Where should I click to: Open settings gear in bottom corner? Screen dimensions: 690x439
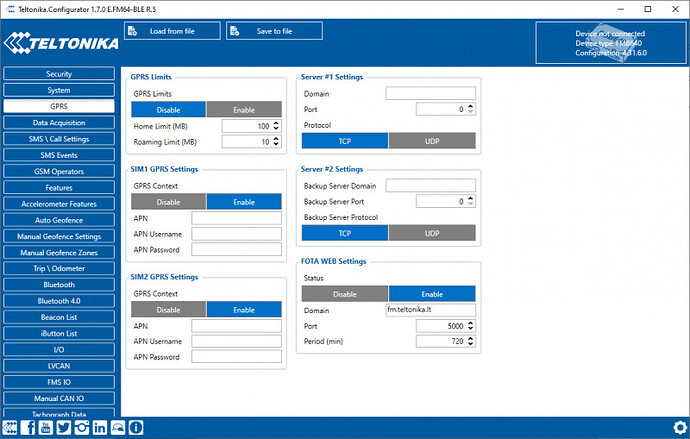pyautogui.click(x=680, y=428)
